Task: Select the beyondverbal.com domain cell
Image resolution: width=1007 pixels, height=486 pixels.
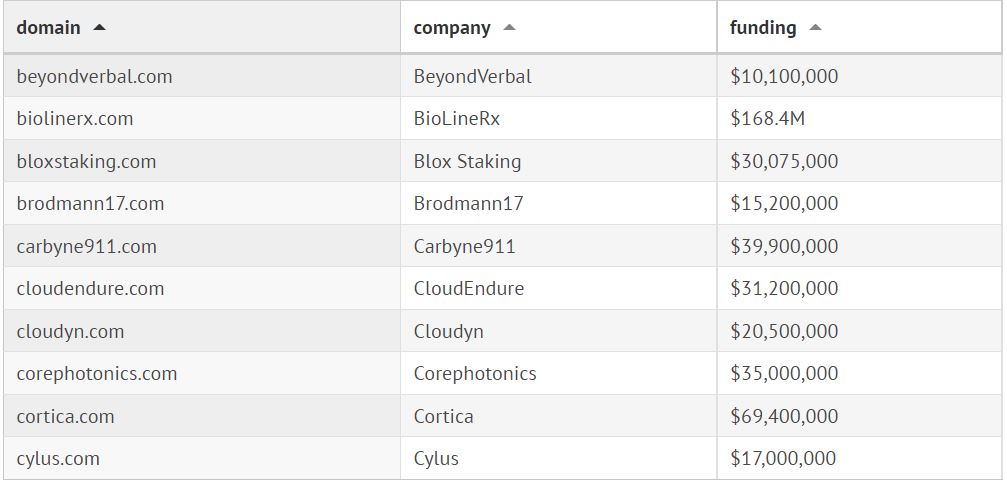Action: click(x=94, y=76)
